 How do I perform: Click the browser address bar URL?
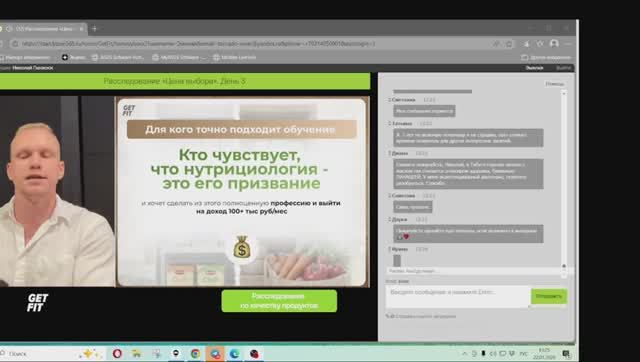(x=198, y=43)
